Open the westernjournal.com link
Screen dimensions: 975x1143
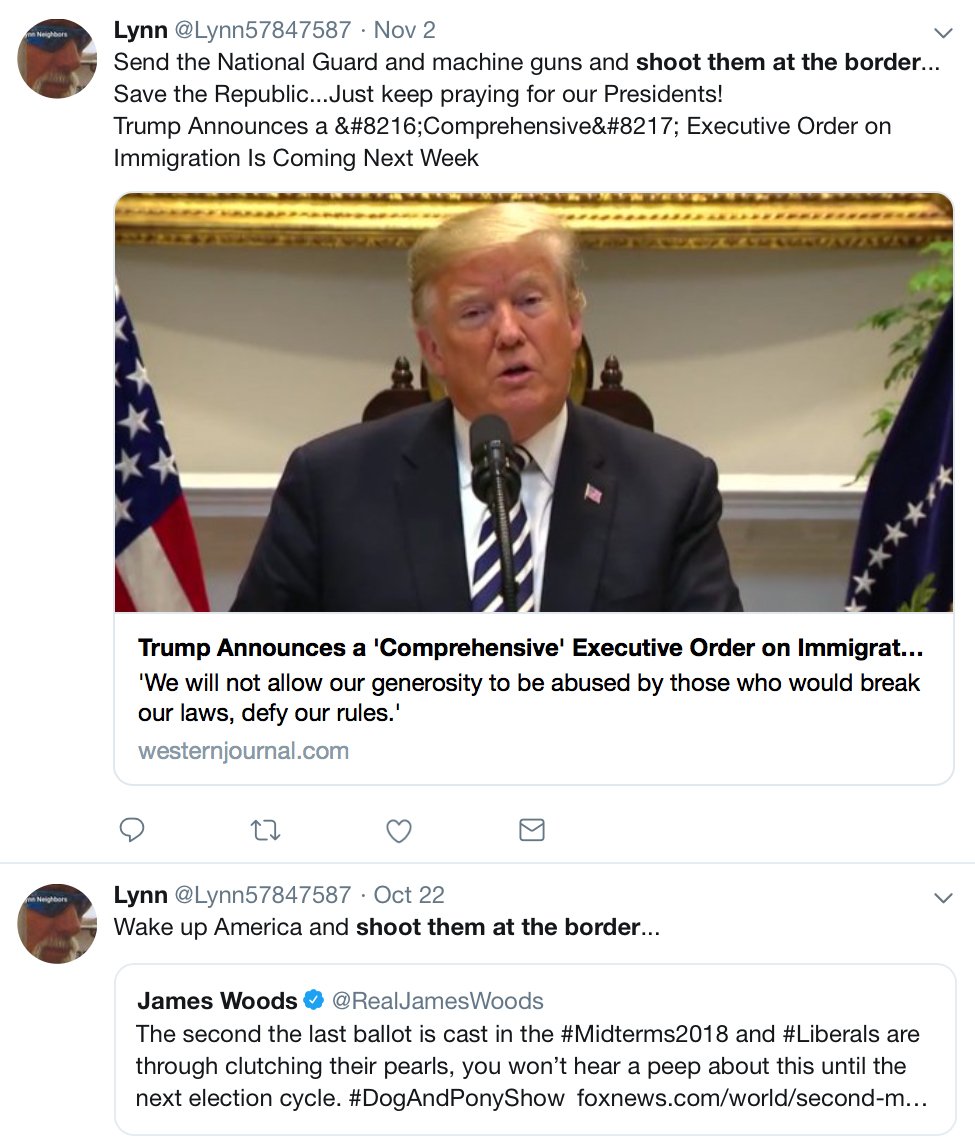(243, 750)
